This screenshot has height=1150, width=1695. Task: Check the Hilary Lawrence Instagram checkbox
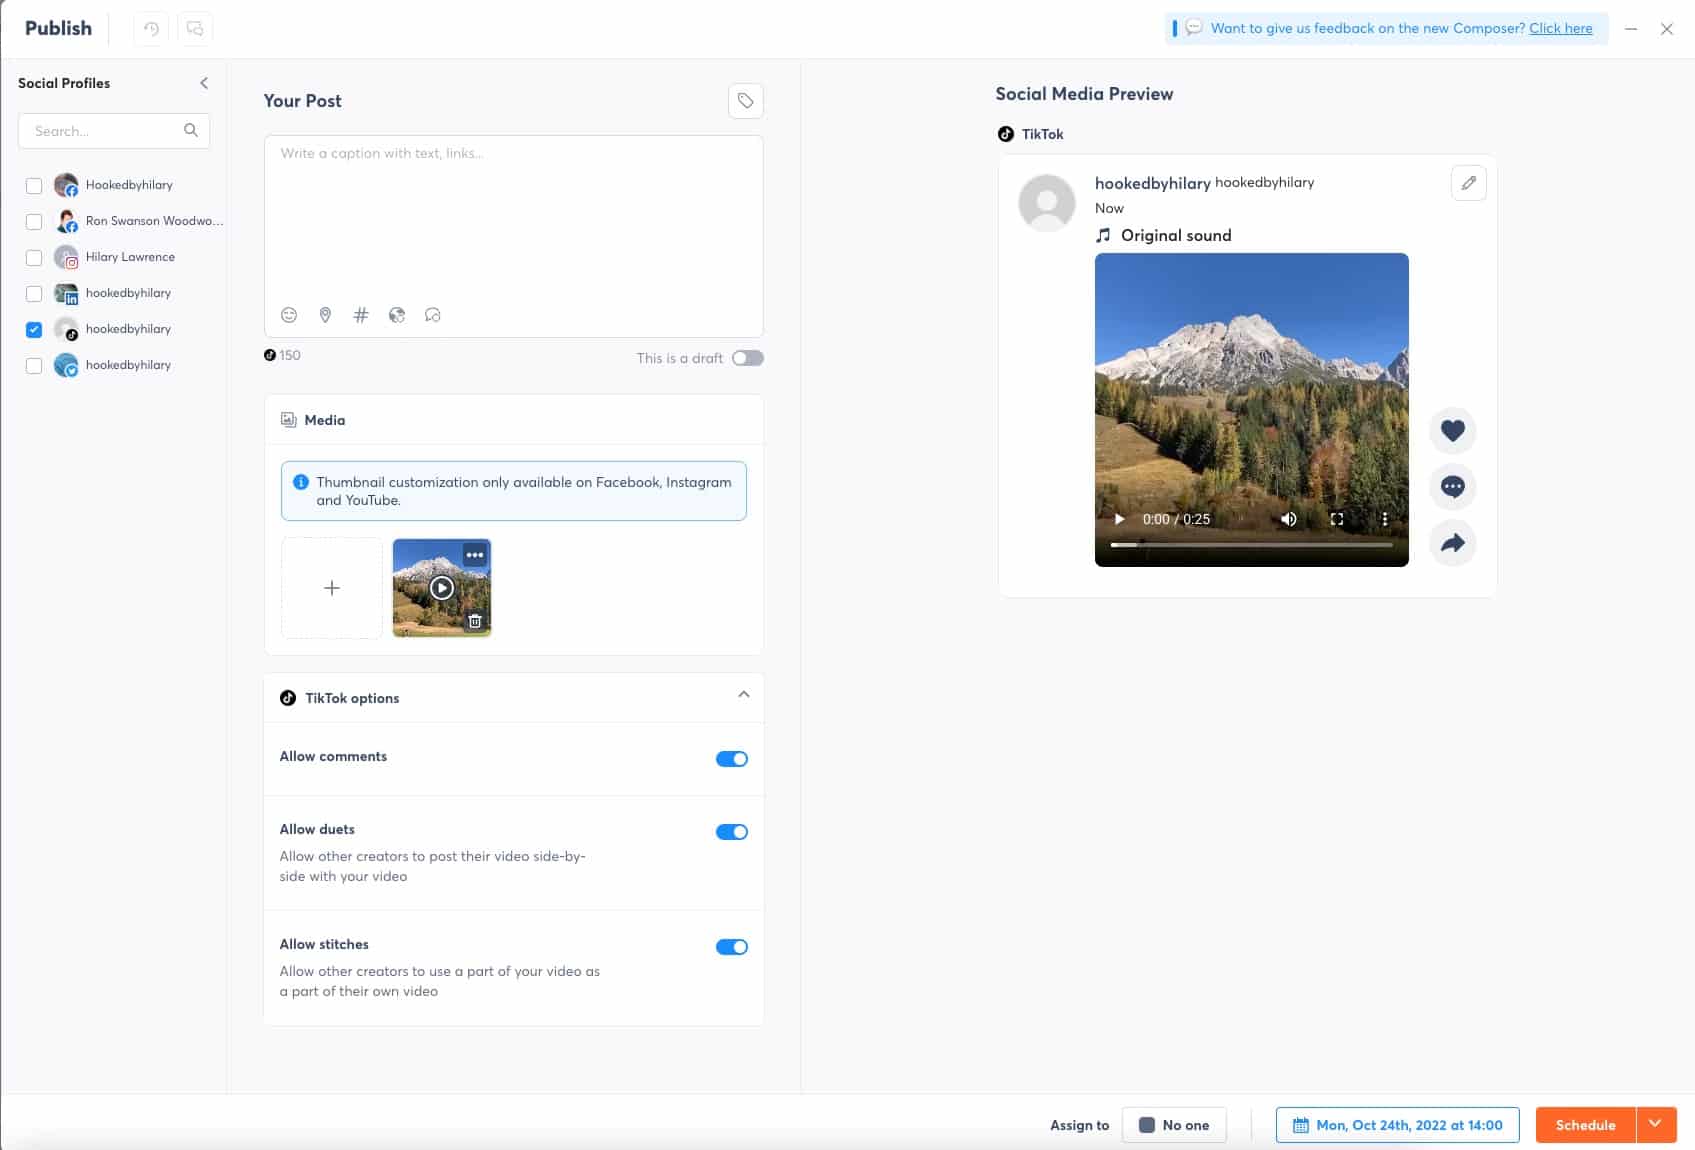click(34, 257)
